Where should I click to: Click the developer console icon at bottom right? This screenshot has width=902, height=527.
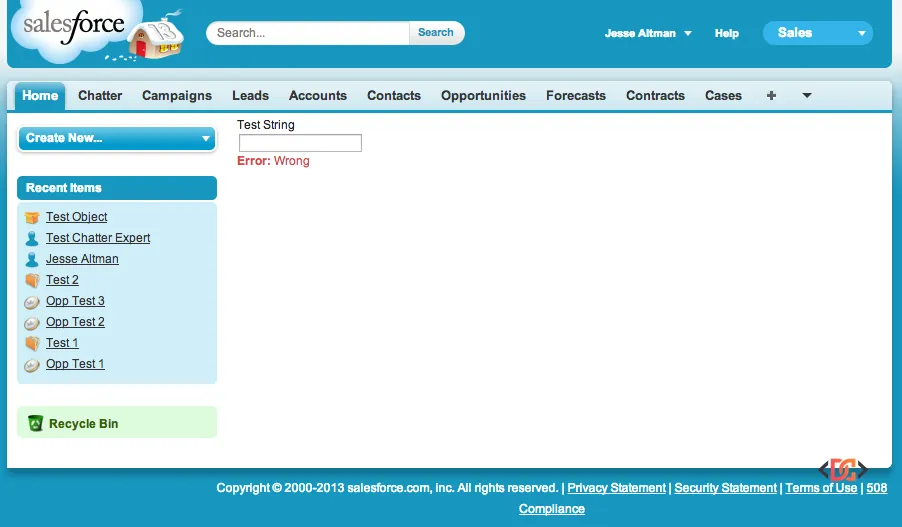[x=843, y=469]
